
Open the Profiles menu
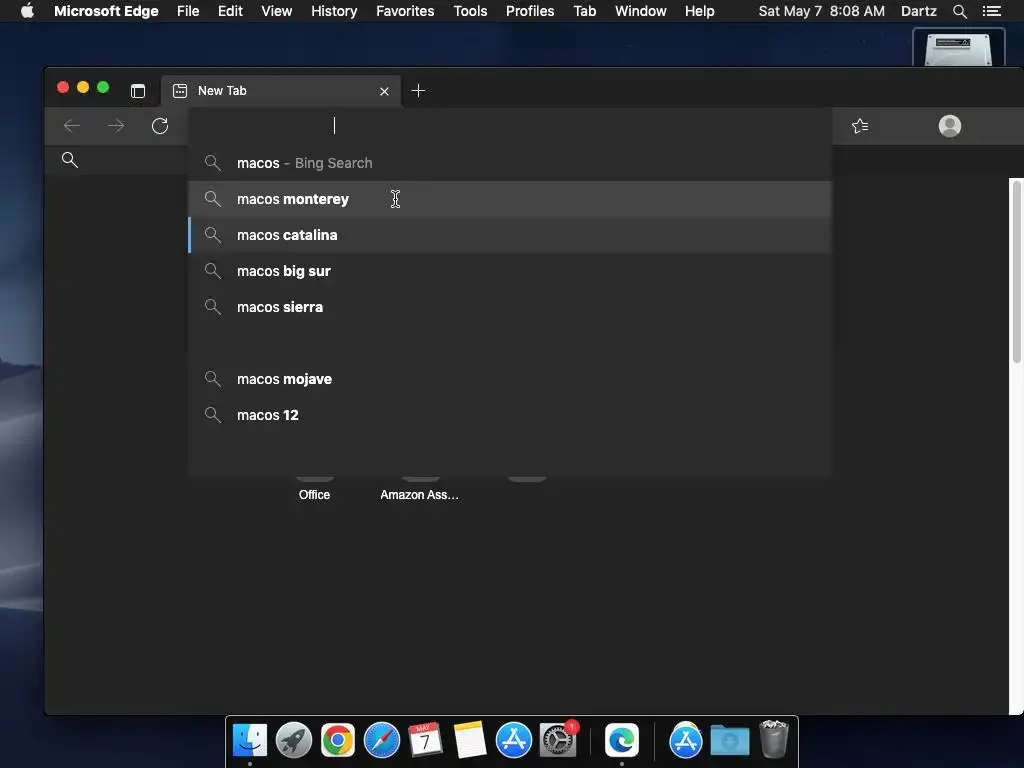530,11
